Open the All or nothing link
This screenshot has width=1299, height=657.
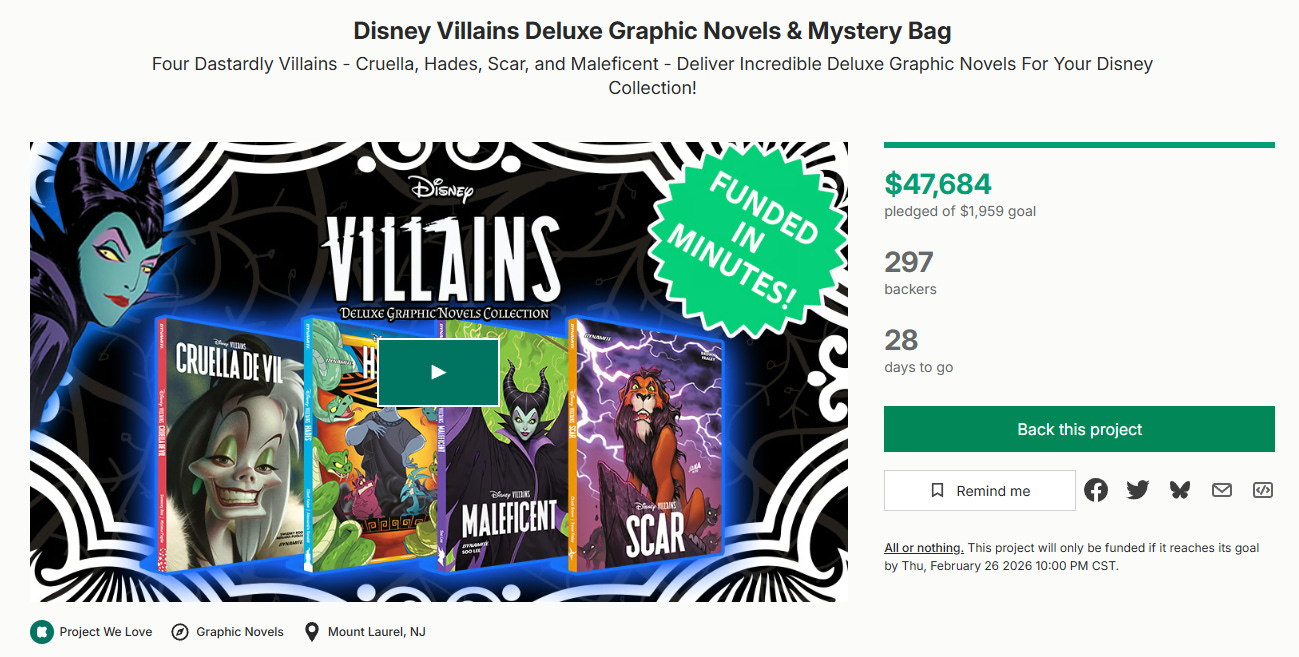pos(924,548)
